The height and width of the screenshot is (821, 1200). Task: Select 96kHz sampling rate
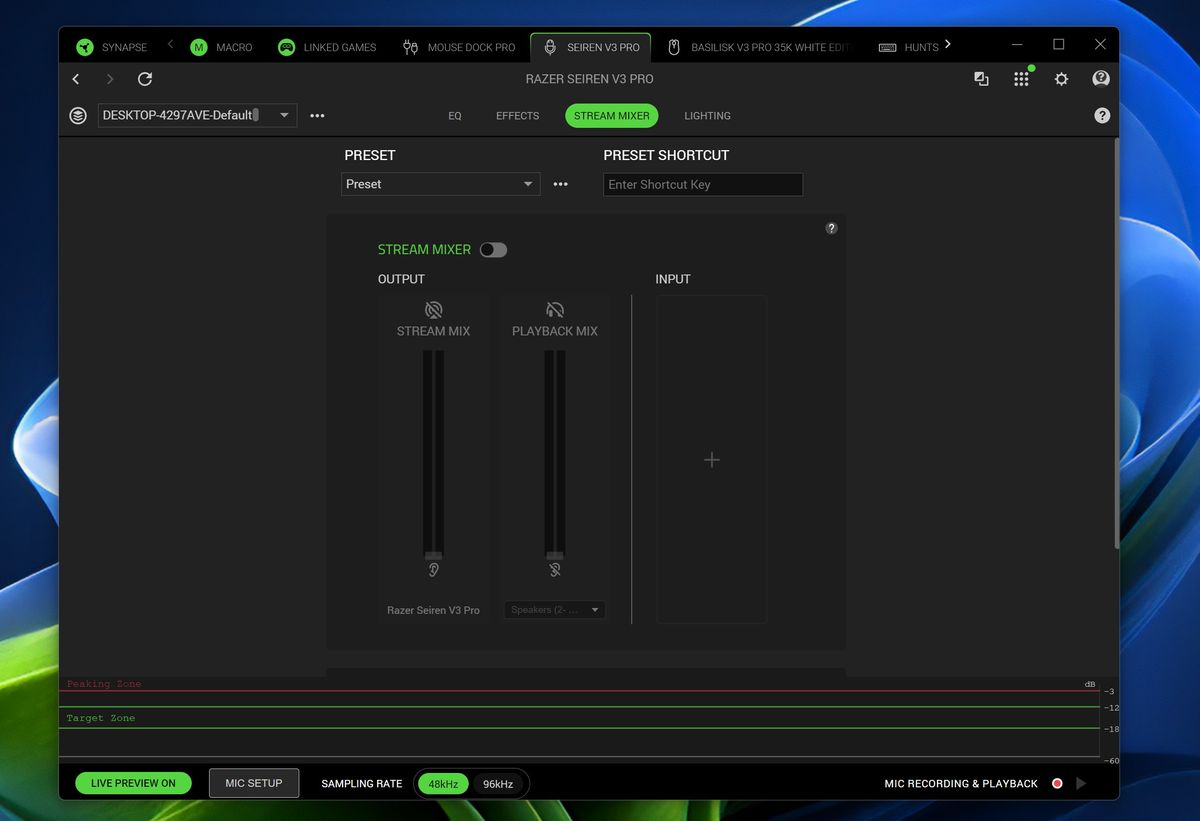pos(498,784)
